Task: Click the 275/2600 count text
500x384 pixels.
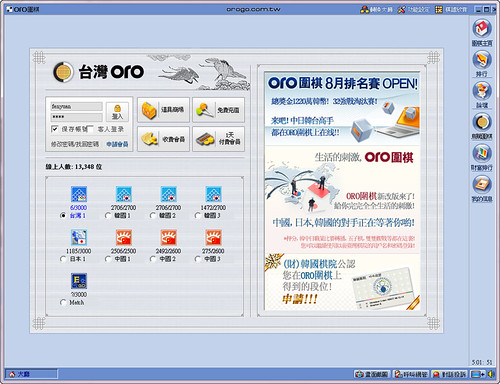Action: tap(213, 251)
